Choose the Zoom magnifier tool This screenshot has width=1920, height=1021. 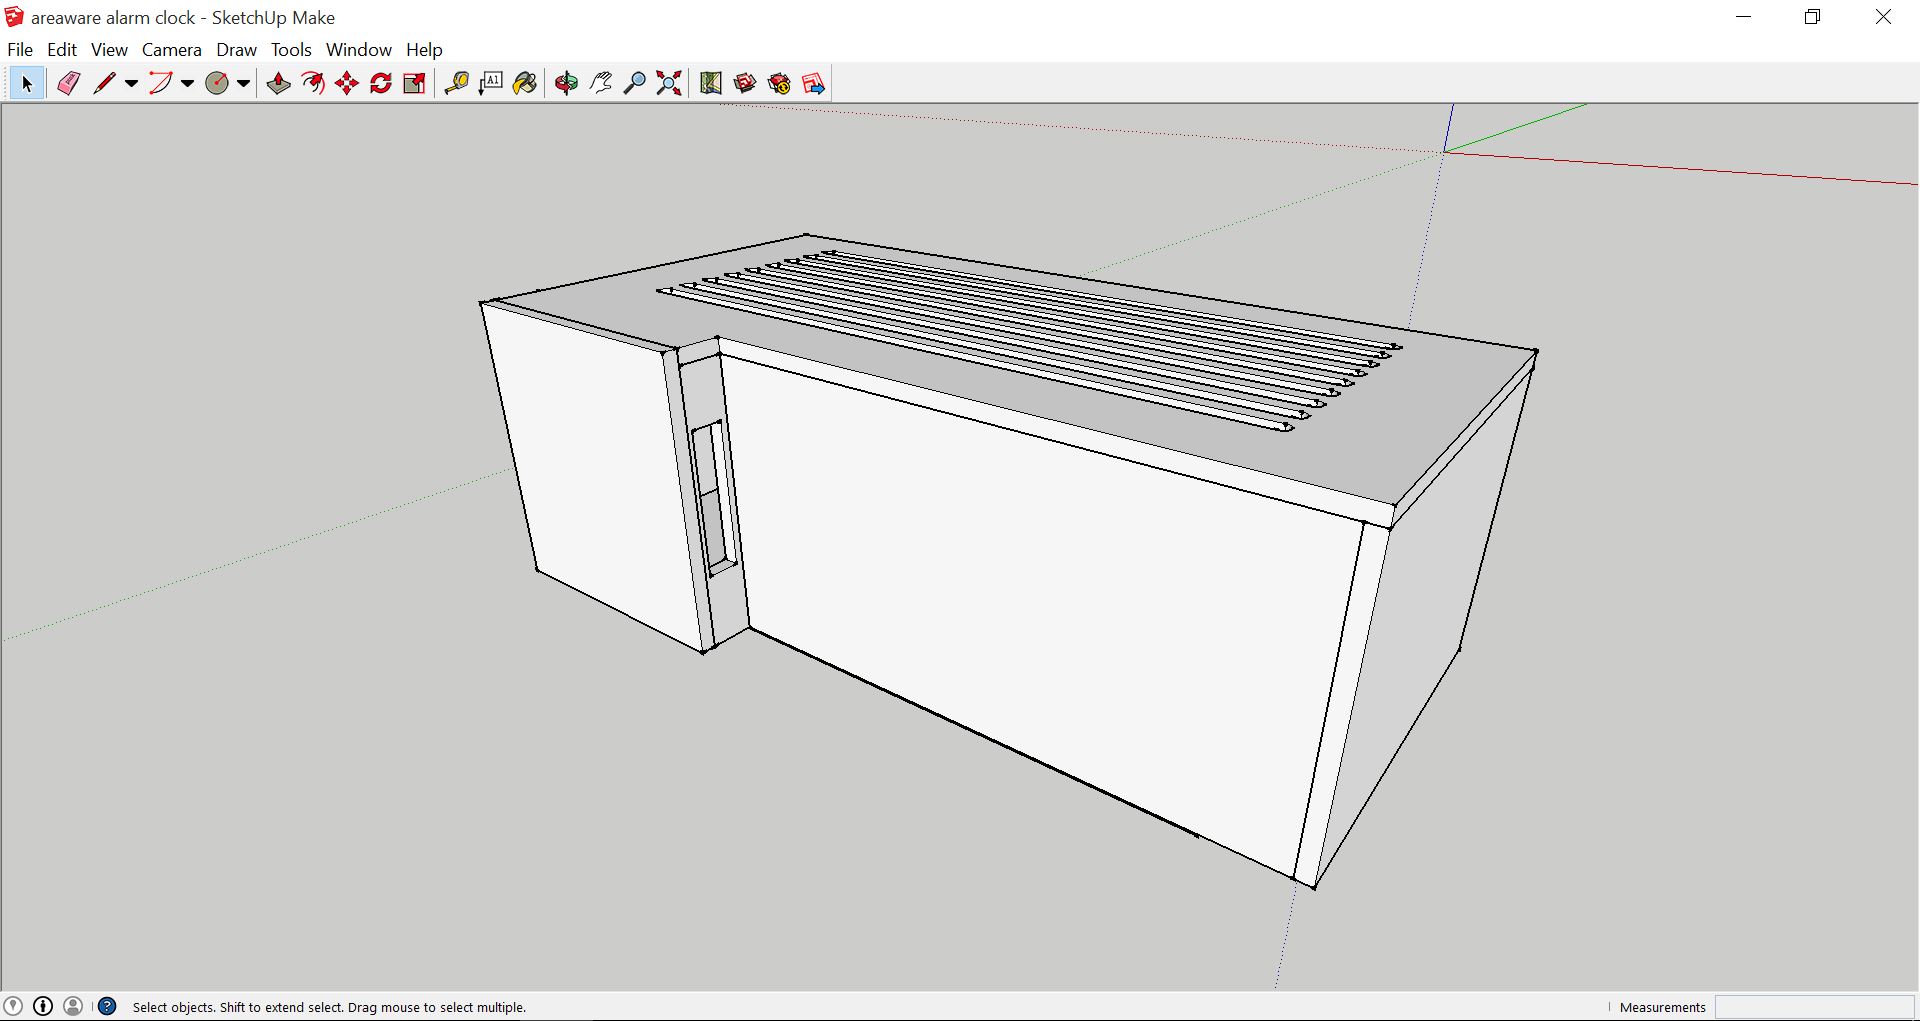(x=635, y=84)
